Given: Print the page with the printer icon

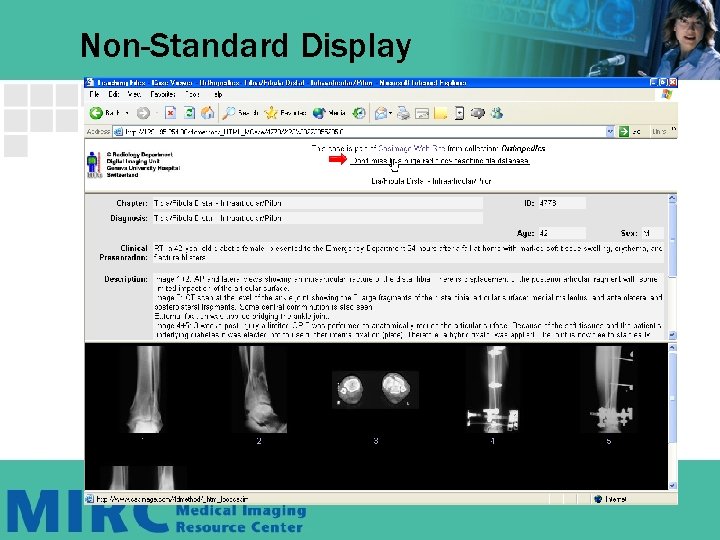Looking at the screenshot, I should point(403,113).
